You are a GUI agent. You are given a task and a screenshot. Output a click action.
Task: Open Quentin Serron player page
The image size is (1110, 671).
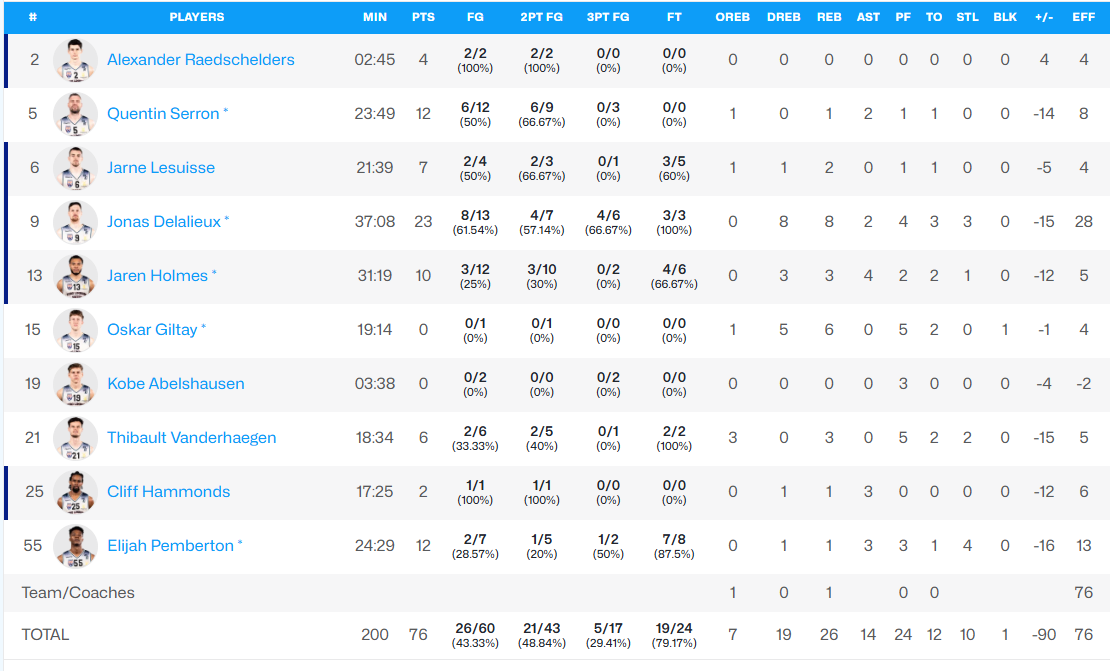[163, 114]
